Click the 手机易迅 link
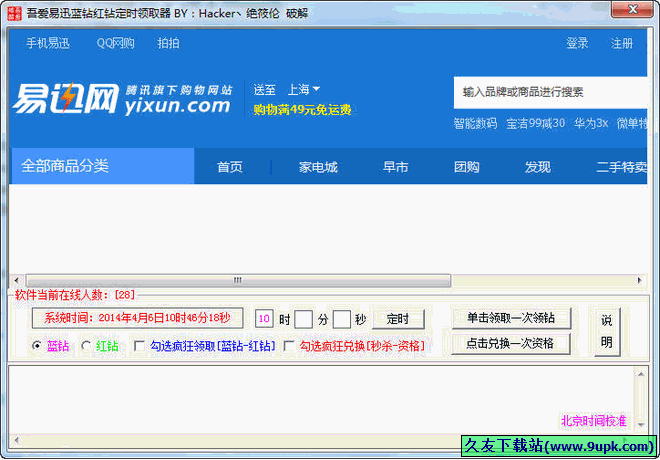660x460 pixels. [48, 43]
